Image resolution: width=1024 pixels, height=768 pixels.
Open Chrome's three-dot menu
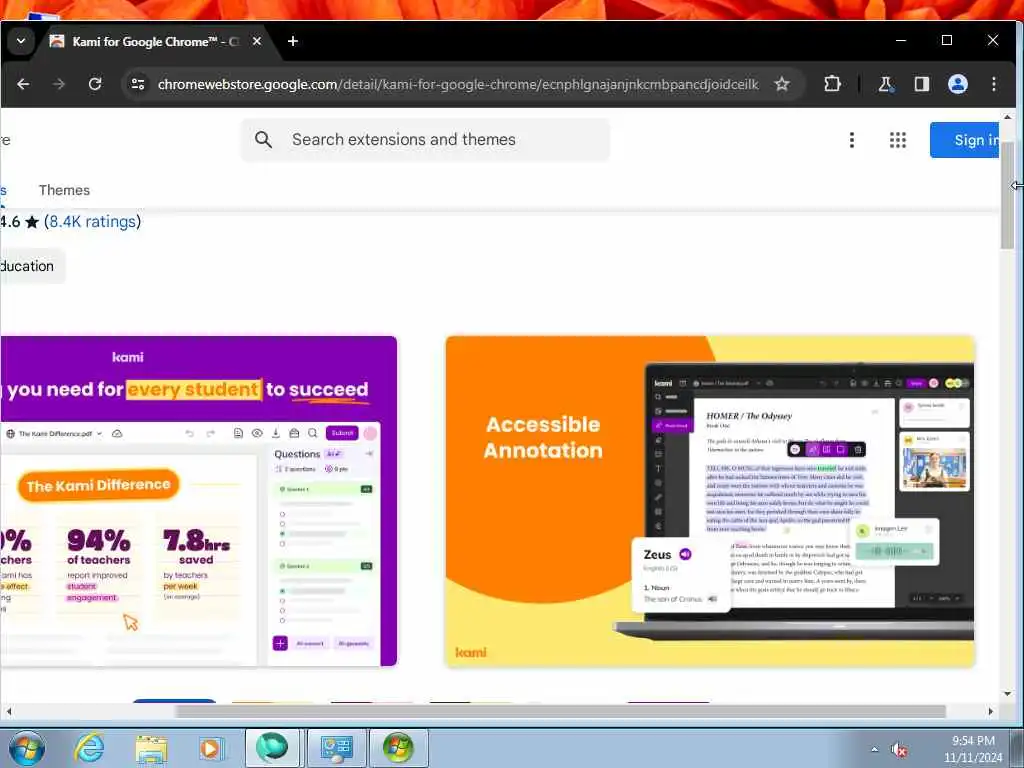[993, 84]
